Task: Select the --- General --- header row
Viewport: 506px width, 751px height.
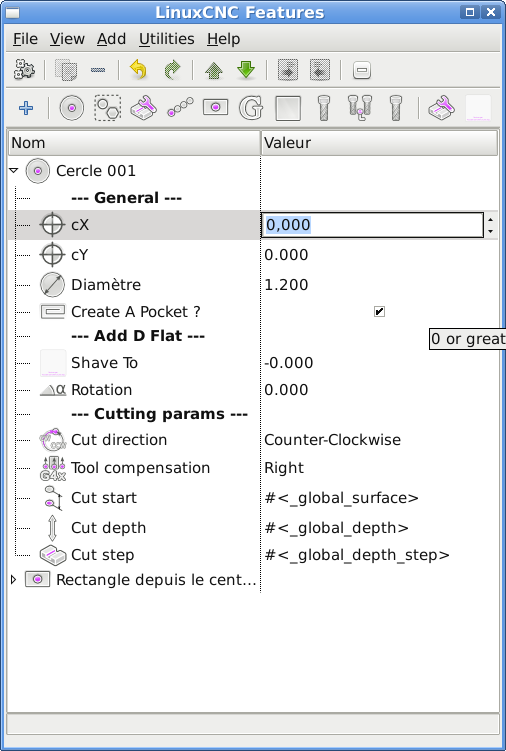Action: (x=126, y=198)
